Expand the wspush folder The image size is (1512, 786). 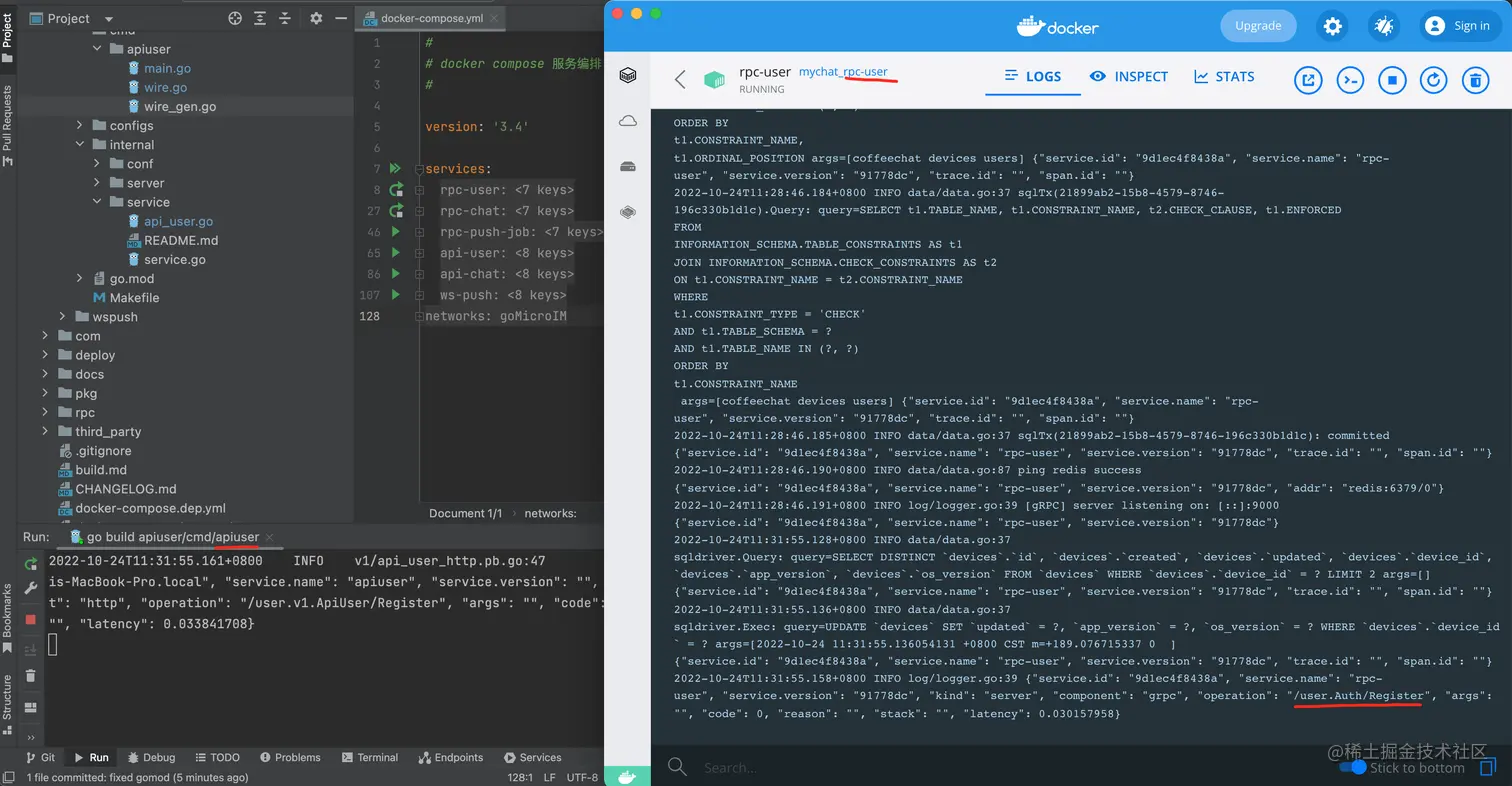click(62, 317)
